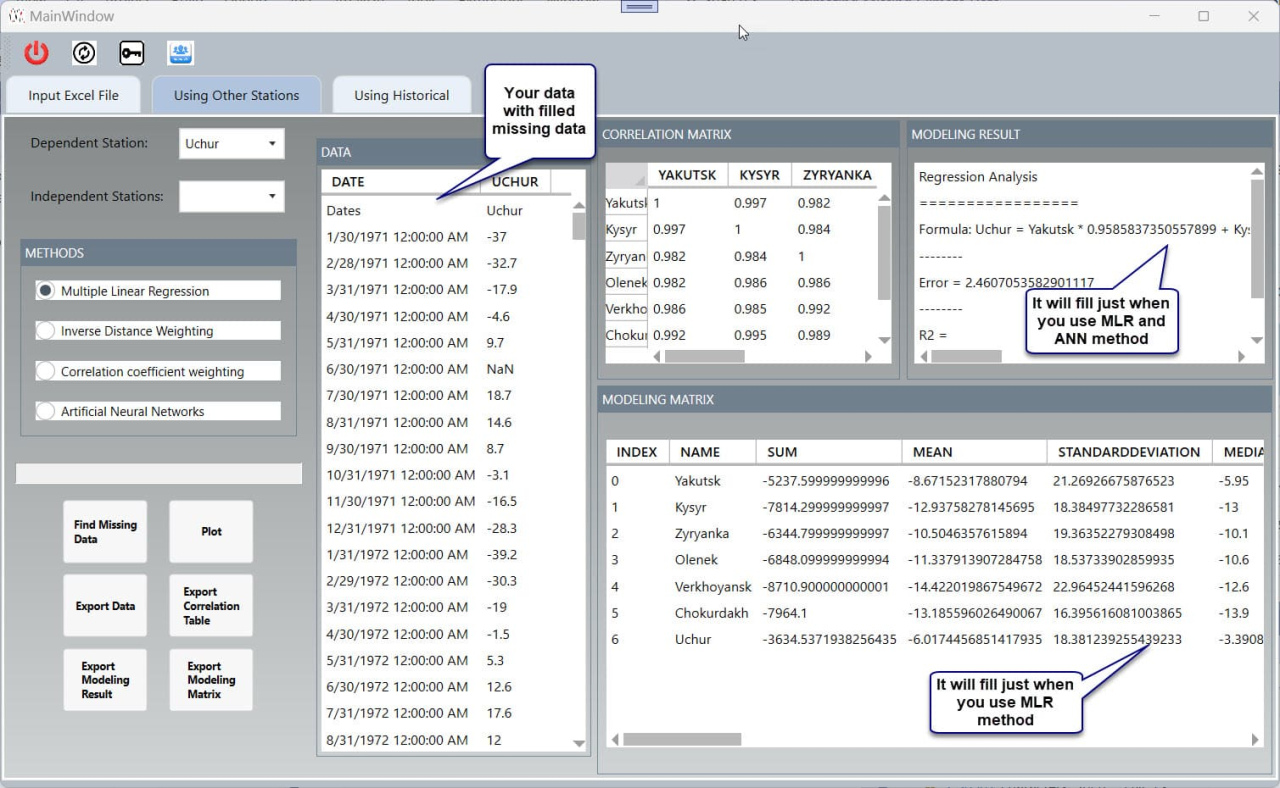
Task: Click the progress bar below Methods panel
Action: [159, 474]
